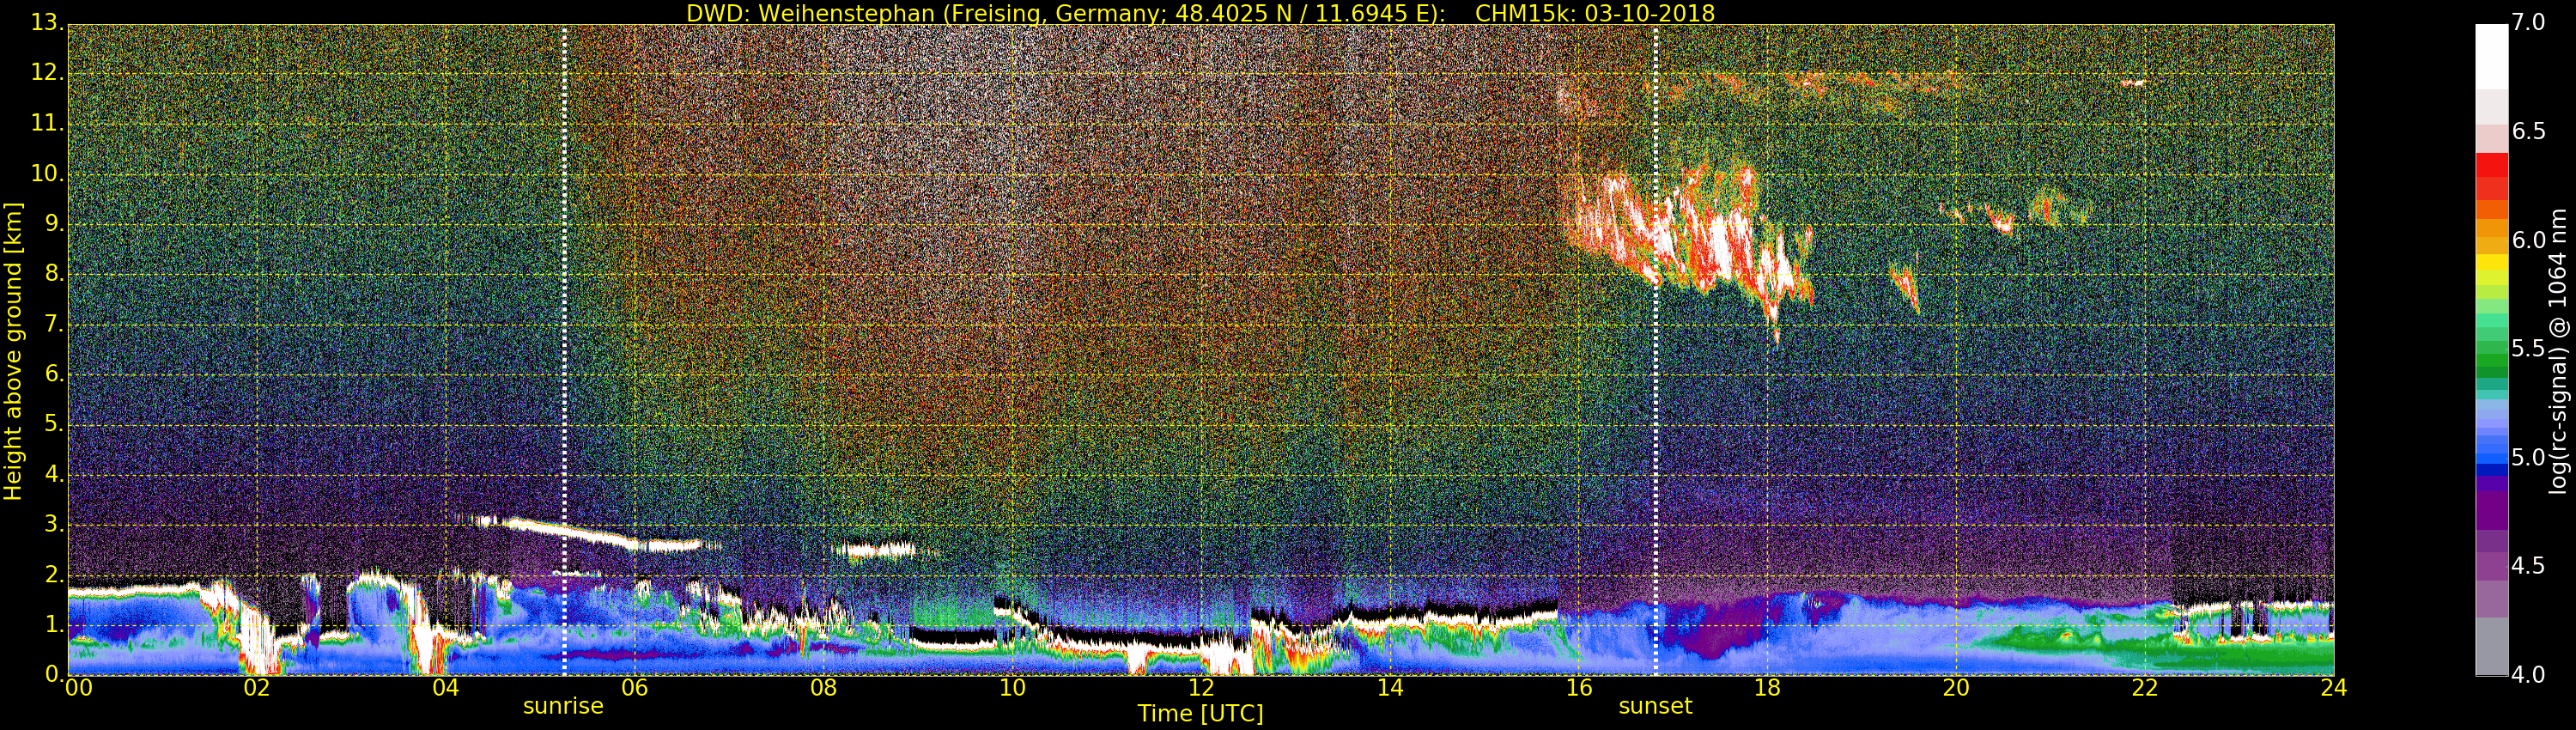2576x730 pixels.
Task: Click the time axis tick "10"
Action: pos(1013,688)
